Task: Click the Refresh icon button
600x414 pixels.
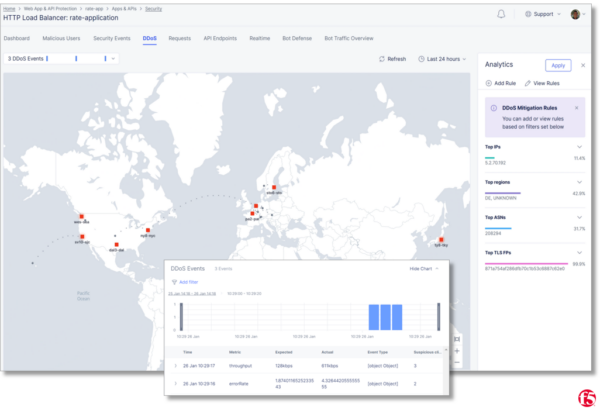Action: (x=383, y=59)
